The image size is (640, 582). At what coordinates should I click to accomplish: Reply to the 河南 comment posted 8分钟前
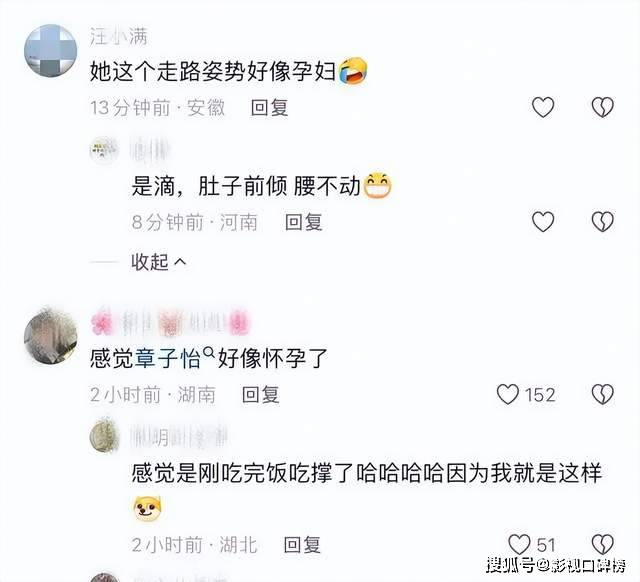point(304,222)
